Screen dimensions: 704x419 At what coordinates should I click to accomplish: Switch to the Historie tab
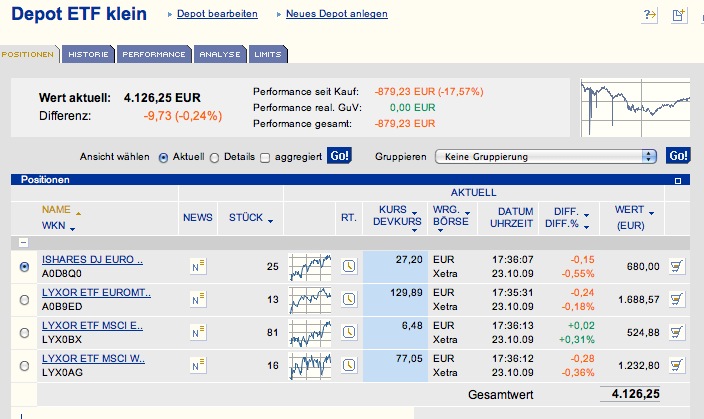[x=88, y=54]
